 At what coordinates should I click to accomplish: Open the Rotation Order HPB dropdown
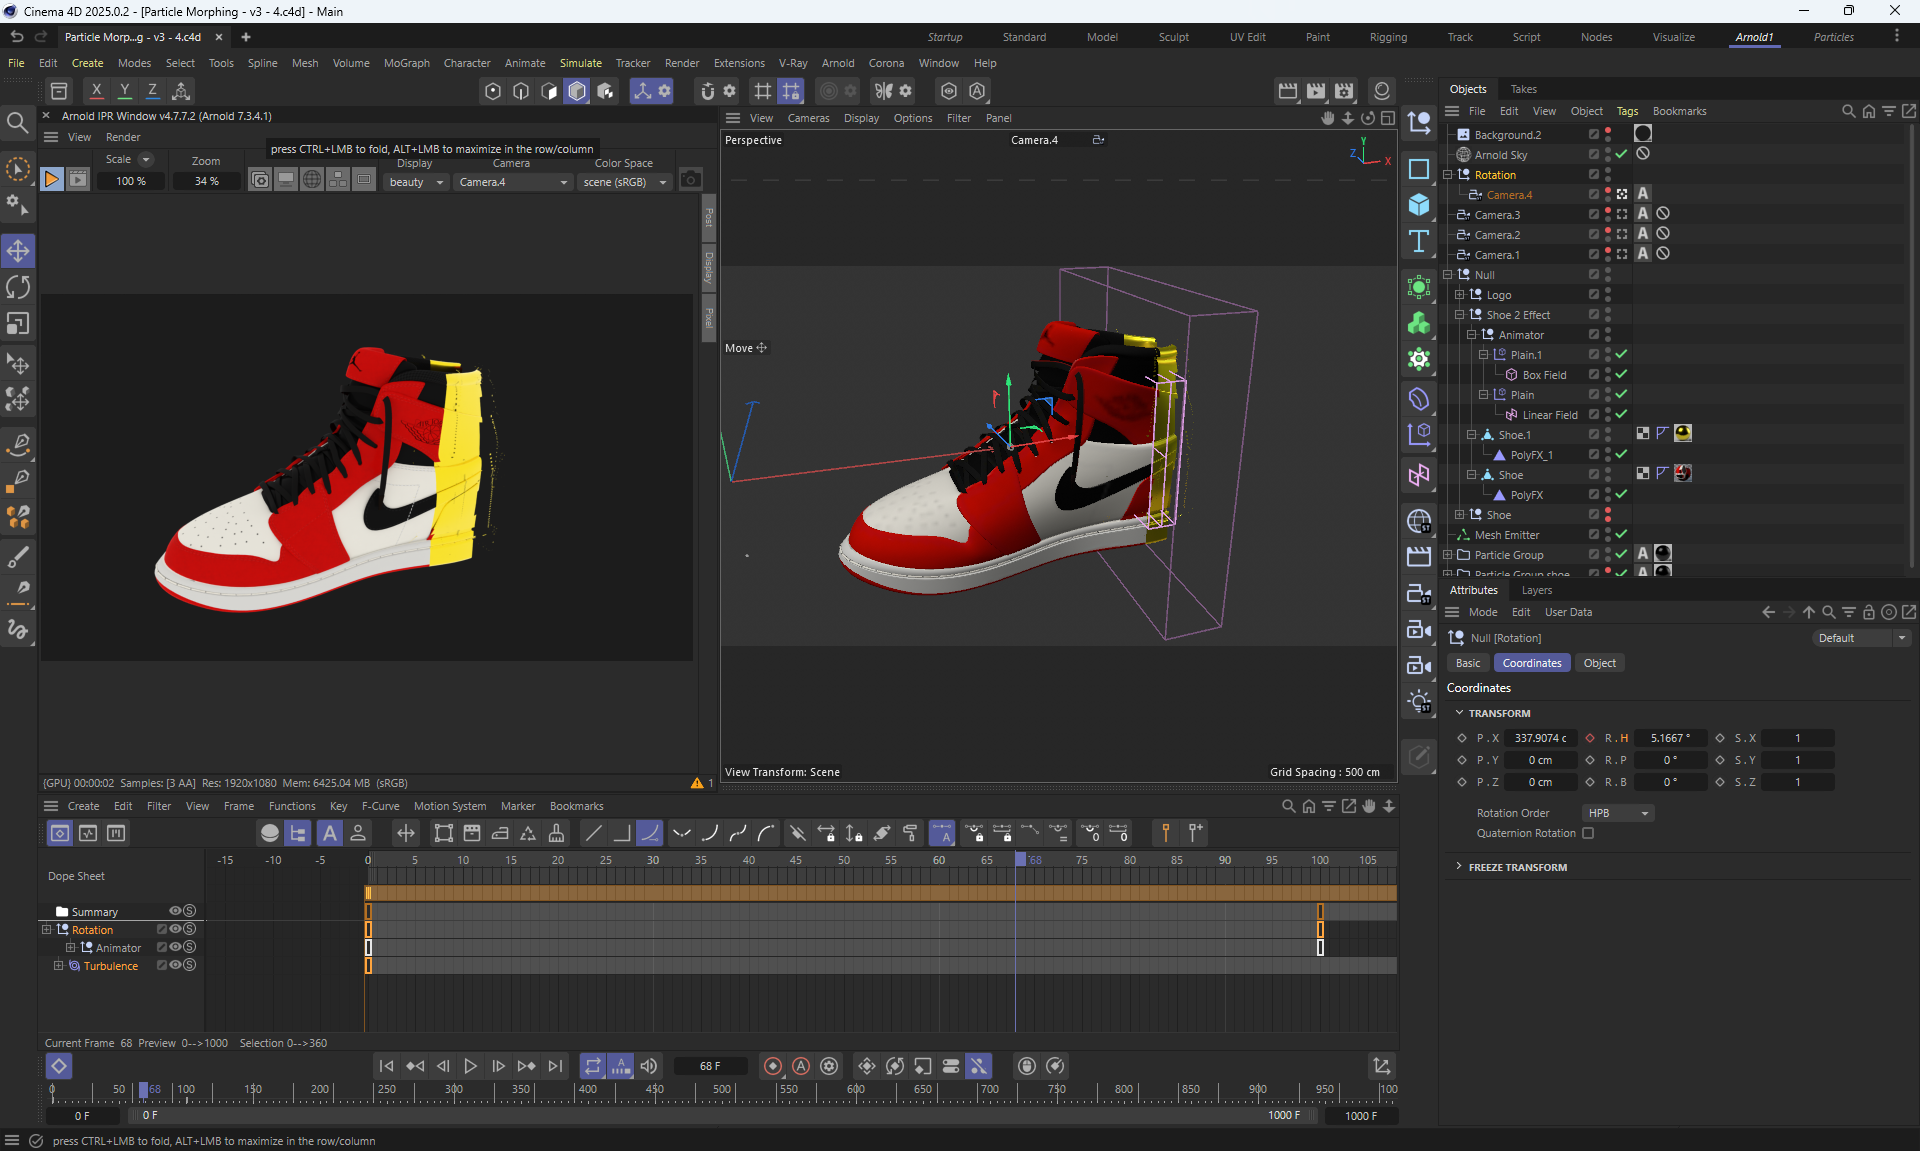(x=1617, y=813)
